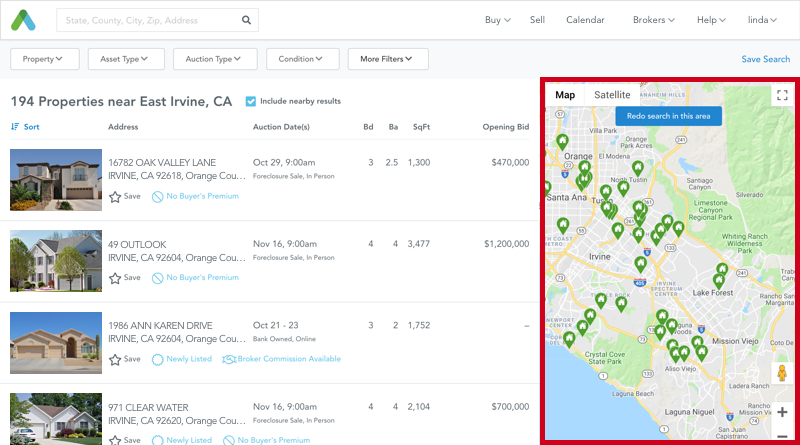Click star Save icon for 16782 Oak Valley Lane
This screenshot has width=800, height=445.
pos(115,196)
